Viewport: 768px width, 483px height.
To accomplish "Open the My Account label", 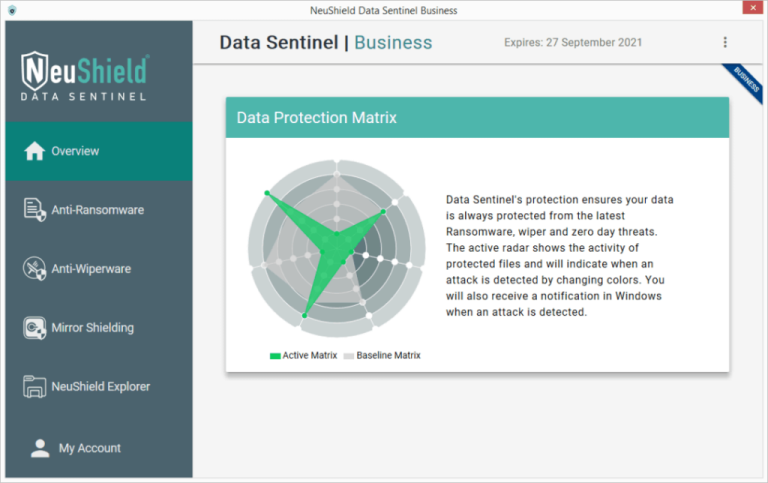I will coord(90,448).
